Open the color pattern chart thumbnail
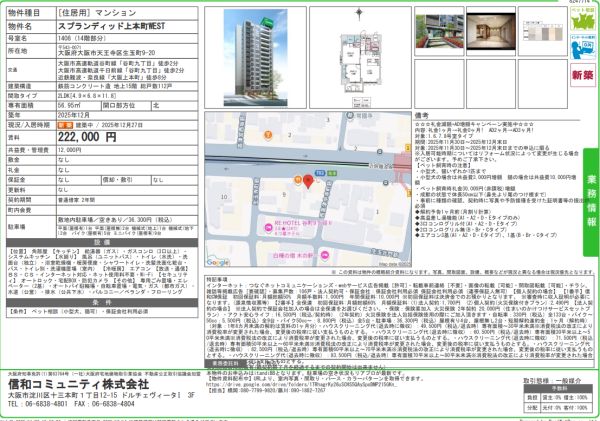600x421 pixels. tap(543, 31)
